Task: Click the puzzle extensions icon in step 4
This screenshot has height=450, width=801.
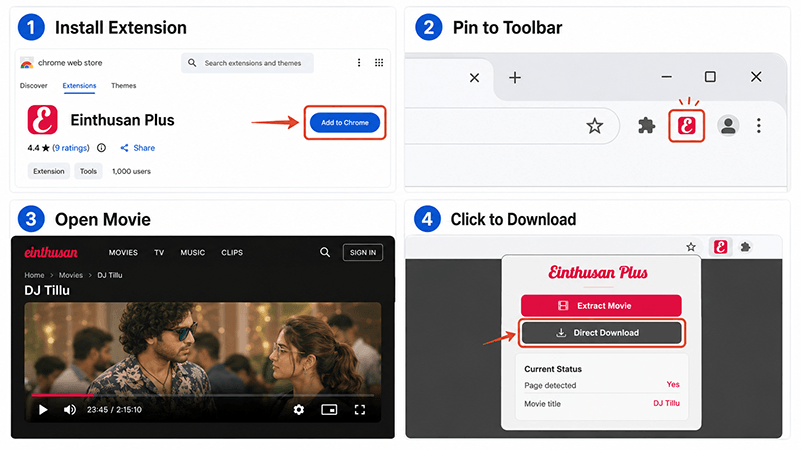Action: click(x=745, y=247)
